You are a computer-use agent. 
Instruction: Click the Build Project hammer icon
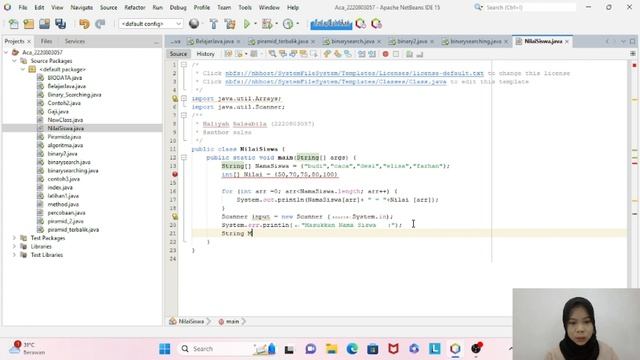click(213, 24)
